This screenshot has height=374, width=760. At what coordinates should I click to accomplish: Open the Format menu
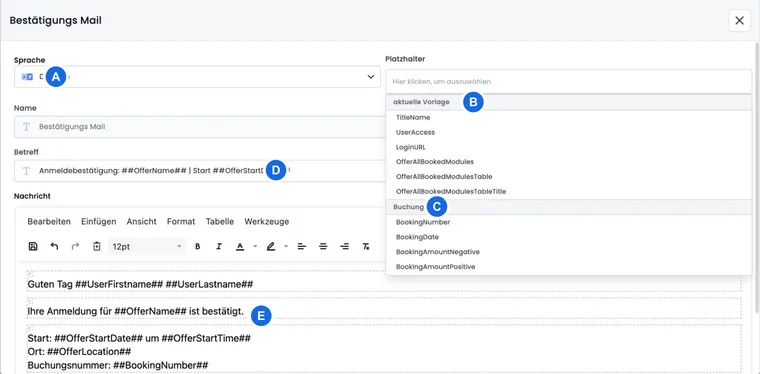pos(181,221)
